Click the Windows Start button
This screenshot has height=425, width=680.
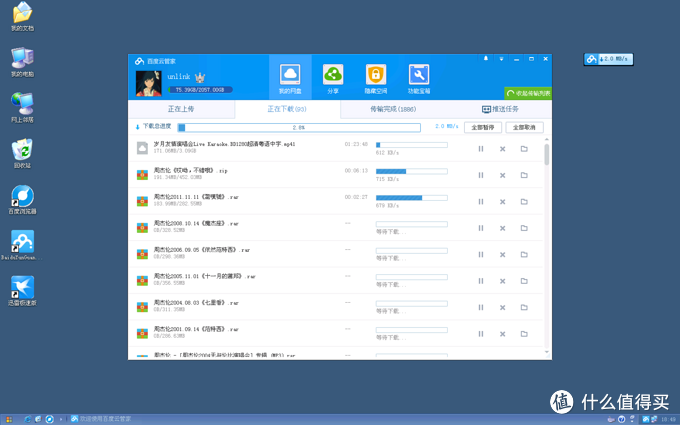9,419
